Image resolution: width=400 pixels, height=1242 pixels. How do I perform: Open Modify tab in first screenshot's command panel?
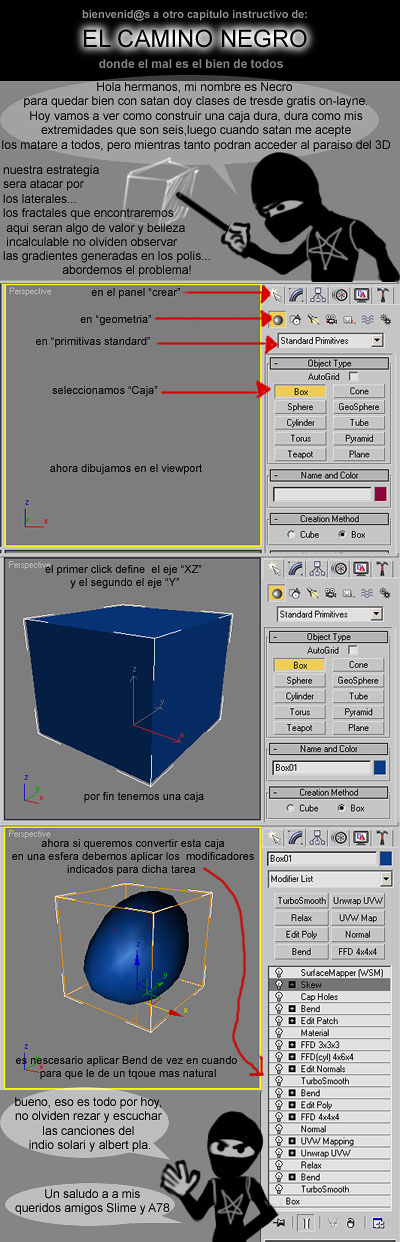tap(297, 295)
